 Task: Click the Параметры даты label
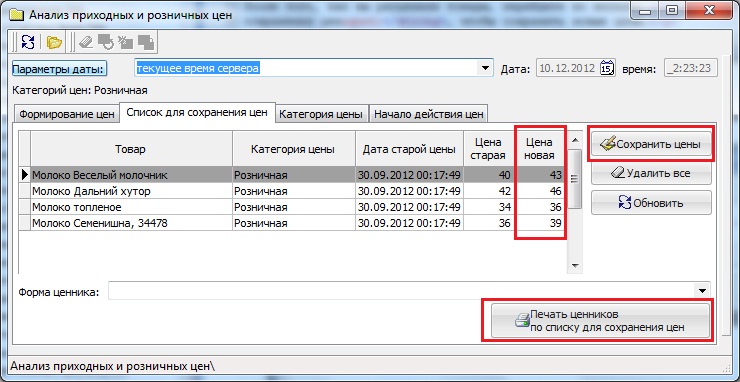point(59,69)
